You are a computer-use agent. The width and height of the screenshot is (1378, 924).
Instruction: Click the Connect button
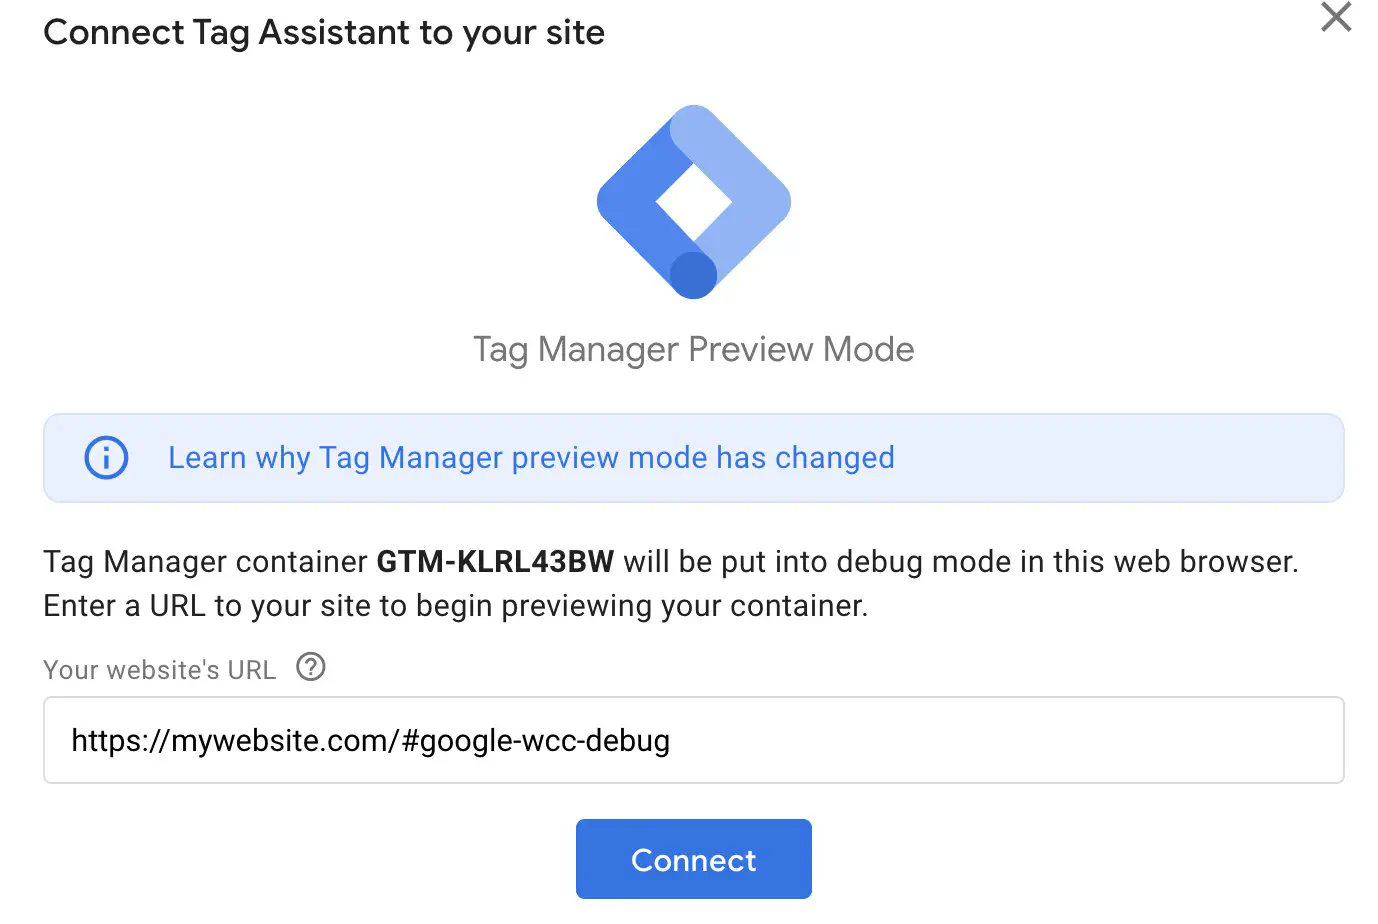pyautogui.click(x=694, y=859)
